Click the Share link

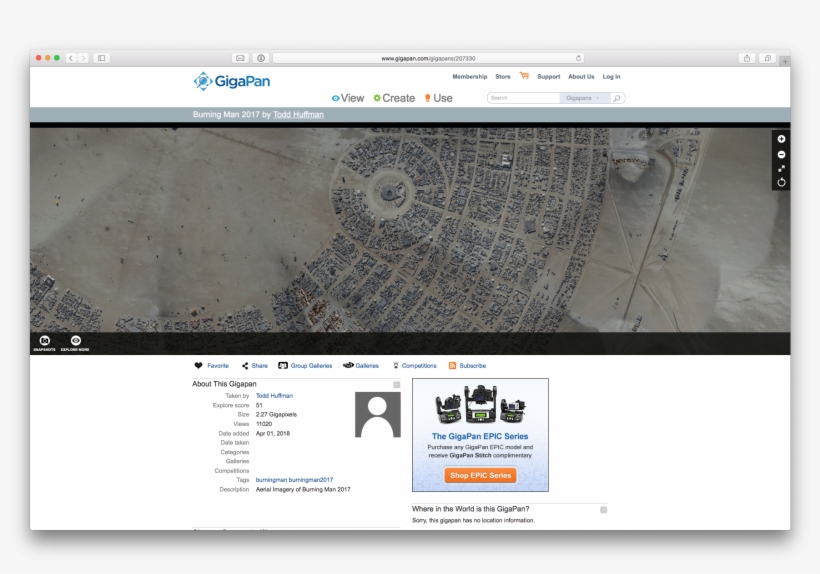pyautogui.click(x=255, y=365)
